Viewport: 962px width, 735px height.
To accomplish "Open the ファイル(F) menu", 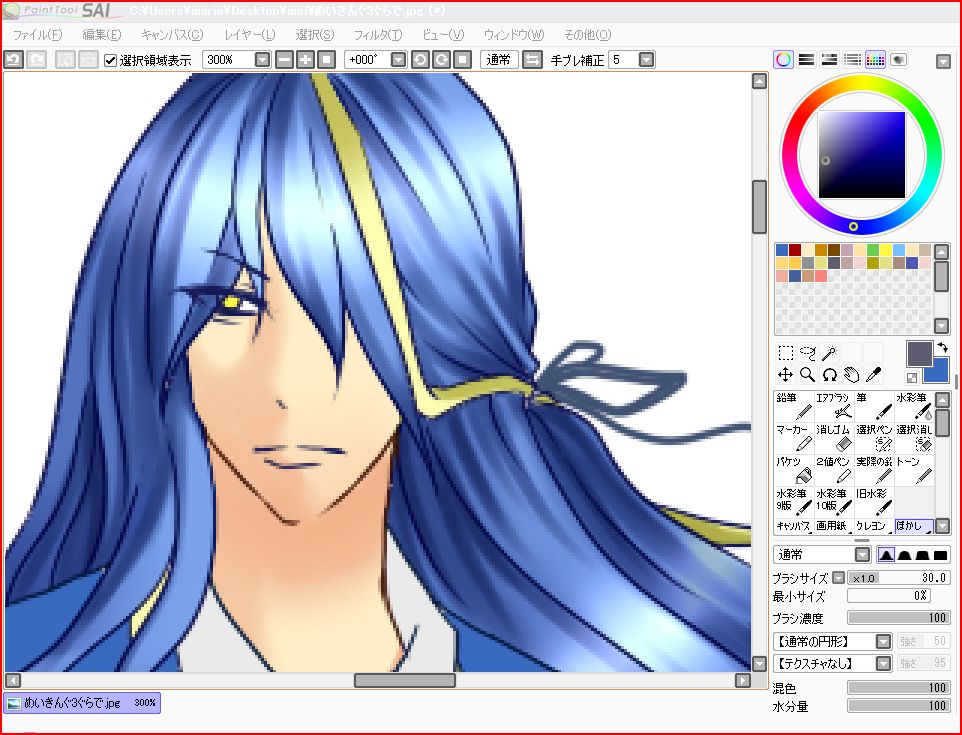I will click(37, 34).
